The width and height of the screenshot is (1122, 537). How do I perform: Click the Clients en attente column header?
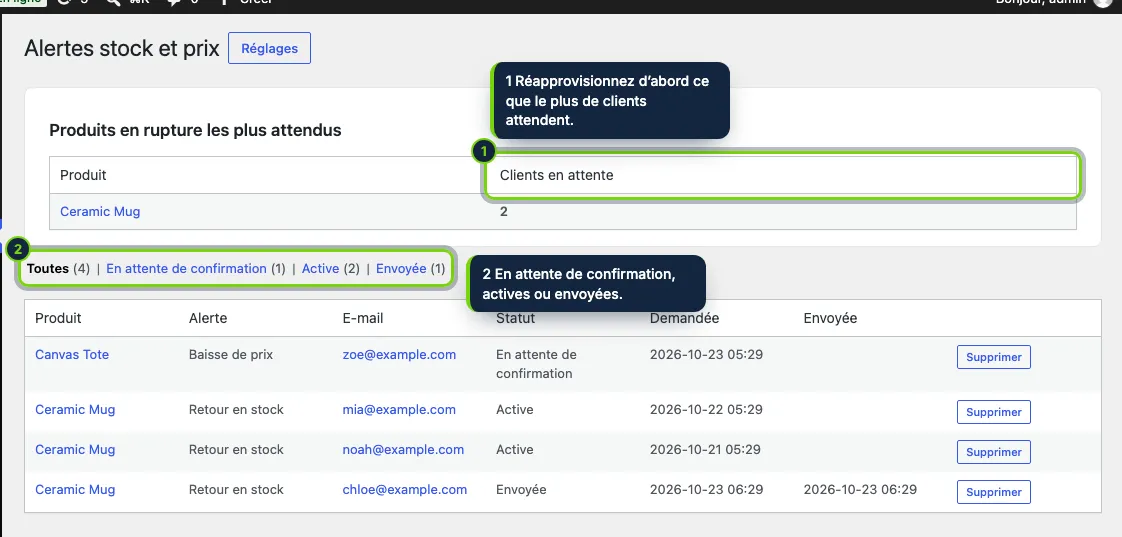point(556,175)
